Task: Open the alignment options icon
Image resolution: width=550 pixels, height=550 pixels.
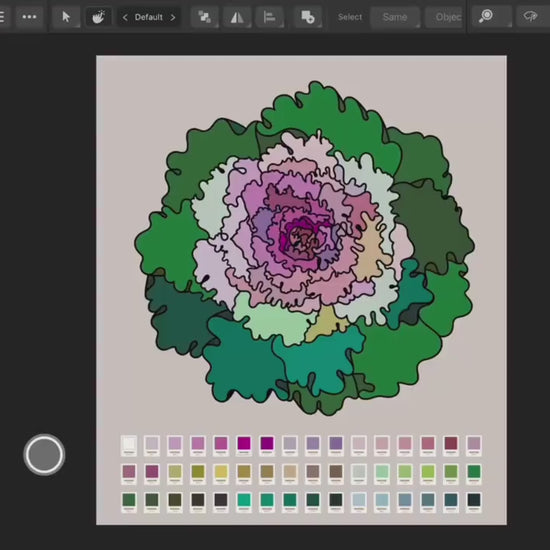Action: tap(269, 16)
